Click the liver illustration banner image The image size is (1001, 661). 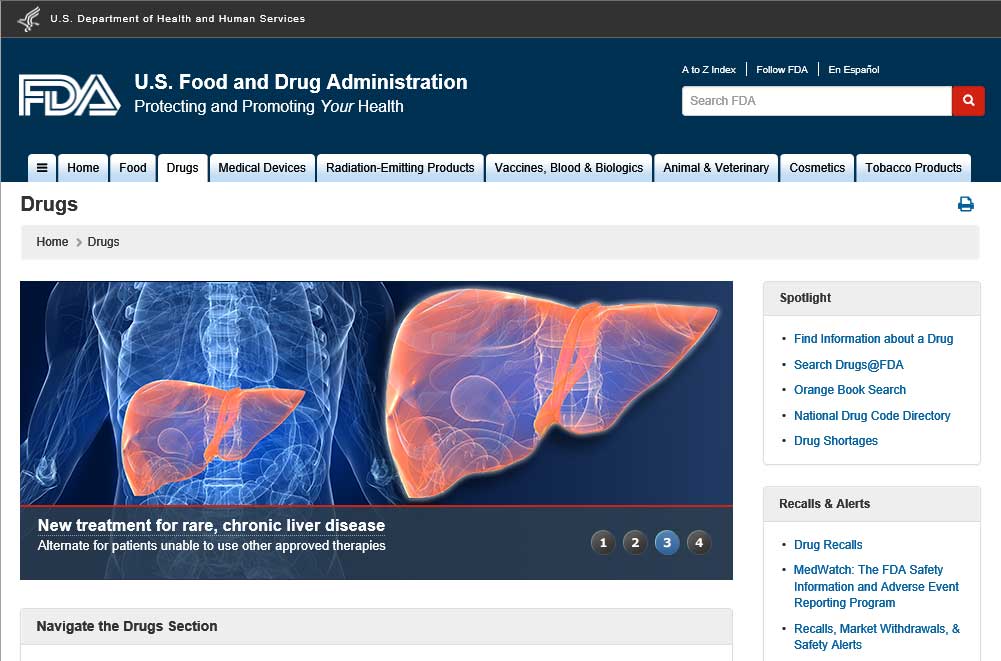point(376,390)
